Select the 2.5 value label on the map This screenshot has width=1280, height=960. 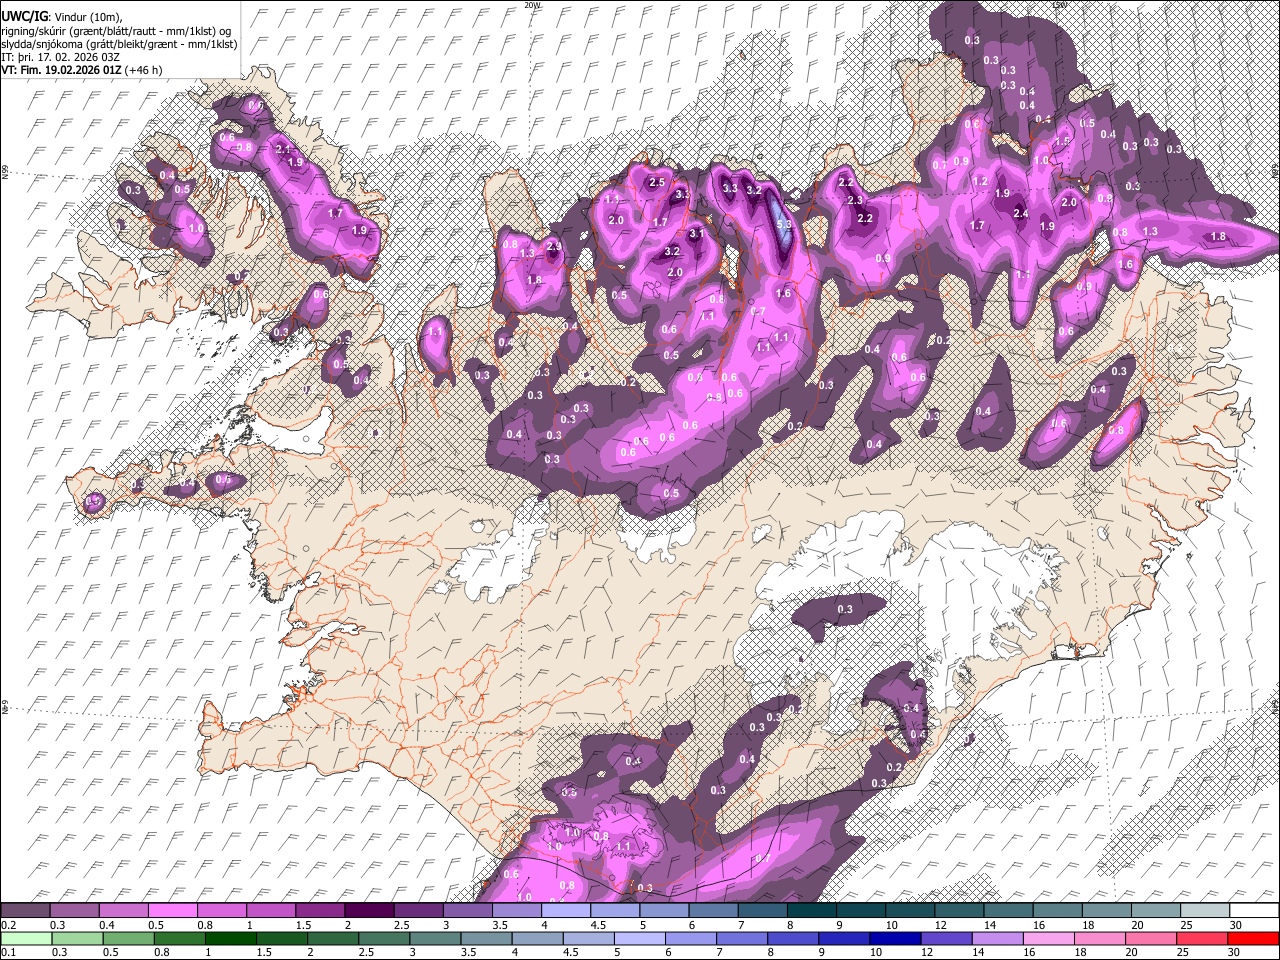click(657, 182)
